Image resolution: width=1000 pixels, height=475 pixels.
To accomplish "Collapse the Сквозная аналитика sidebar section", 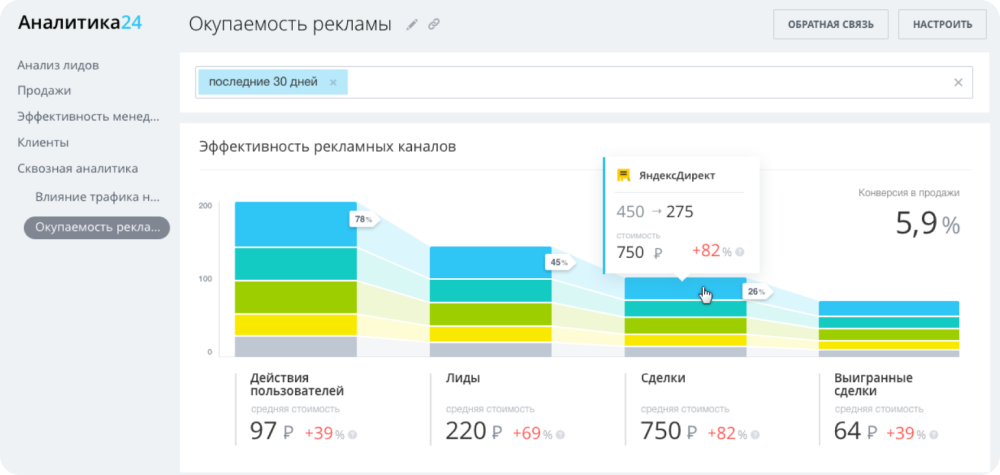I will 78,168.
